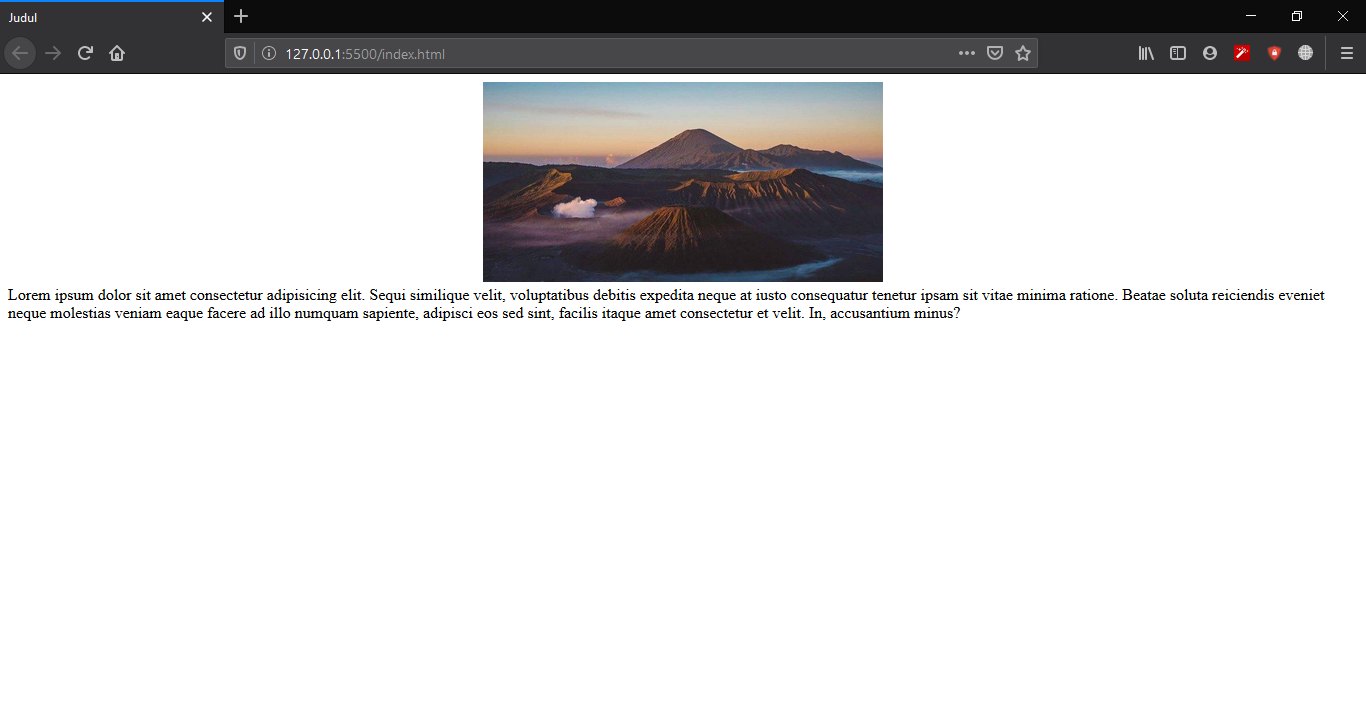Show site information for 127.0.0.1
The height and width of the screenshot is (728, 1366).
pos(268,53)
